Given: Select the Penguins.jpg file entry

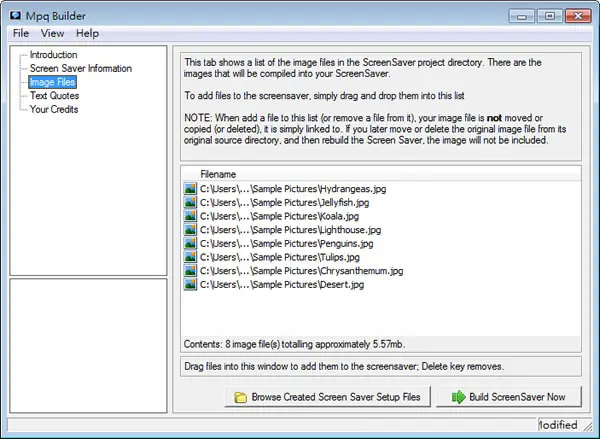Looking at the screenshot, I should 286,243.
